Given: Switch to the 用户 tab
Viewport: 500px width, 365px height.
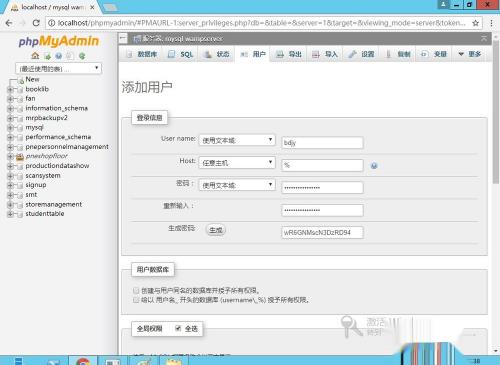Looking at the screenshot, I should [253, 54].
